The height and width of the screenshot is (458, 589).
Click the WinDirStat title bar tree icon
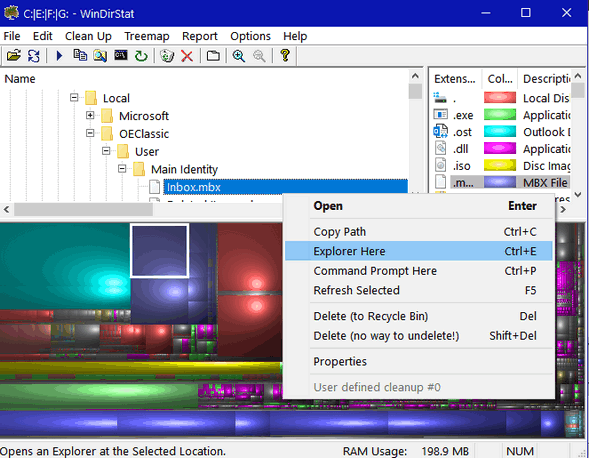(x=11, y=13)
